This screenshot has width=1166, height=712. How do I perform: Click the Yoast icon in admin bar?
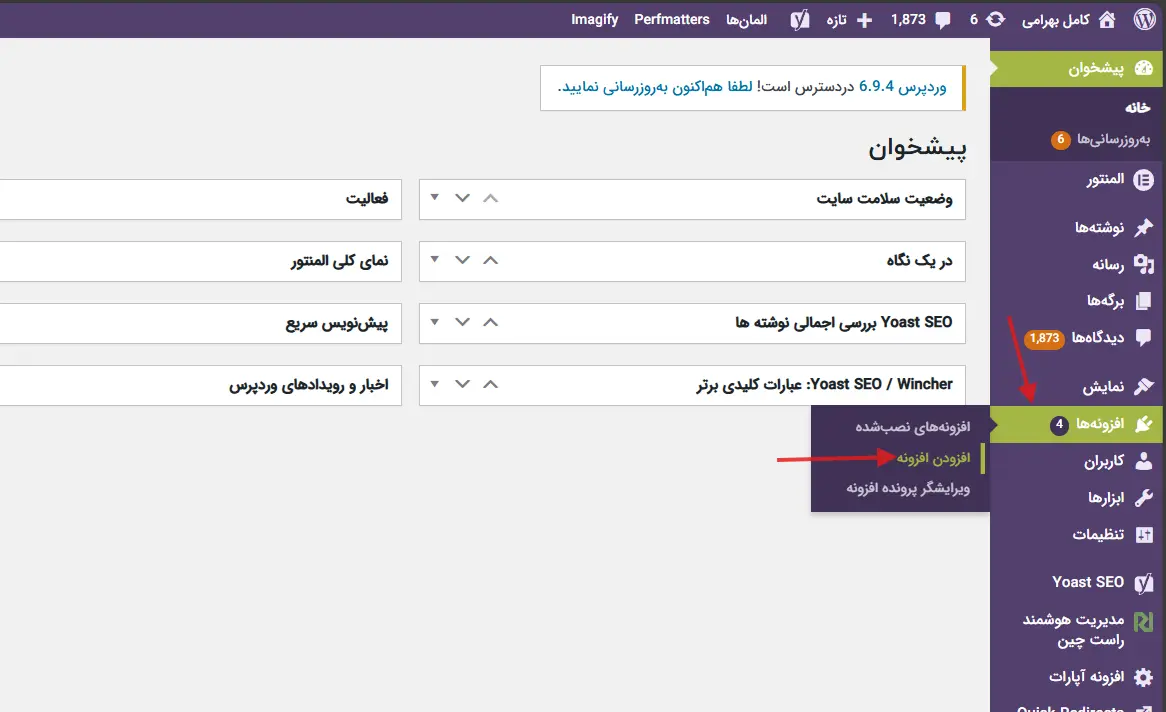(799, 20)
